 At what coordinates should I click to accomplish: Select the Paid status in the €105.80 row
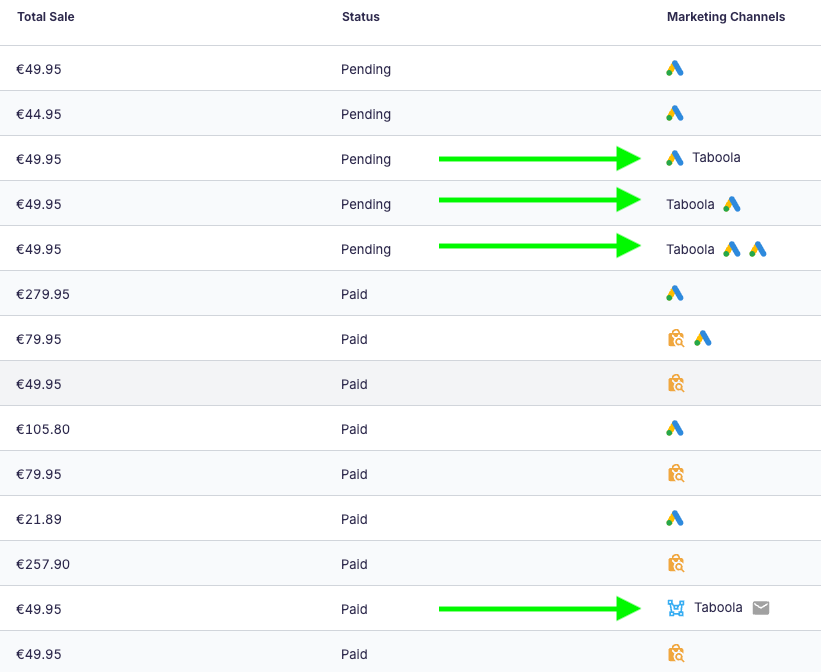(x=354, y=429)
